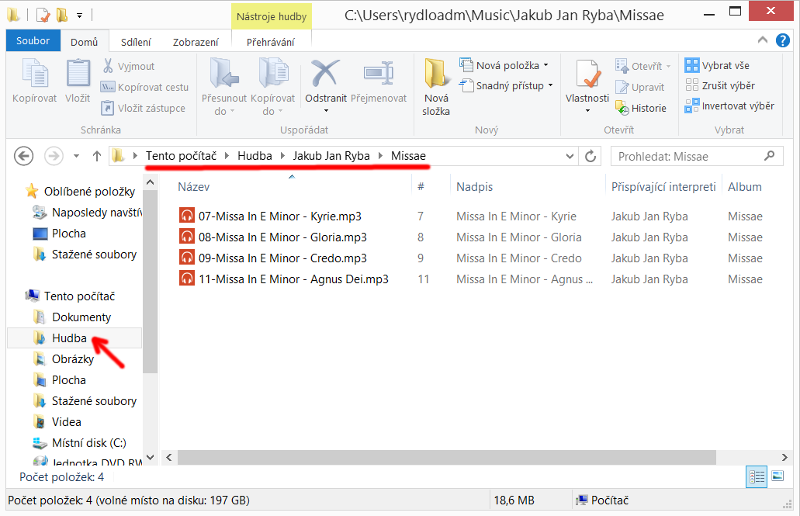Open Vlastnosti properties icon
800x516 pixels.
coord(587,76)
